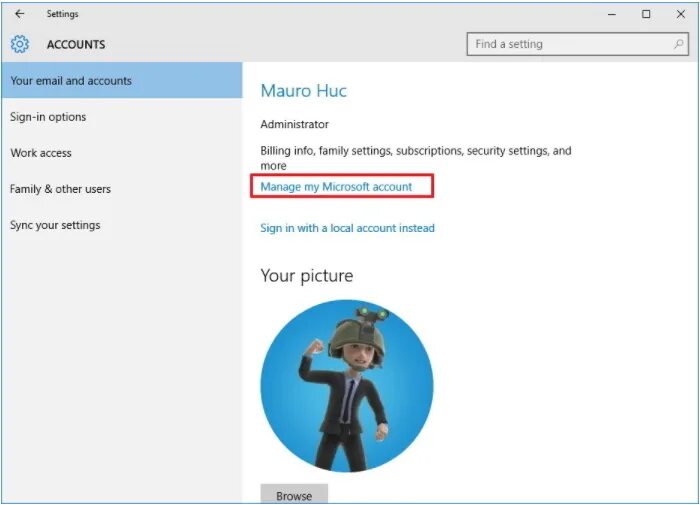
Task: Click the ACCOUNTS header title
Action: pos(76,45)
